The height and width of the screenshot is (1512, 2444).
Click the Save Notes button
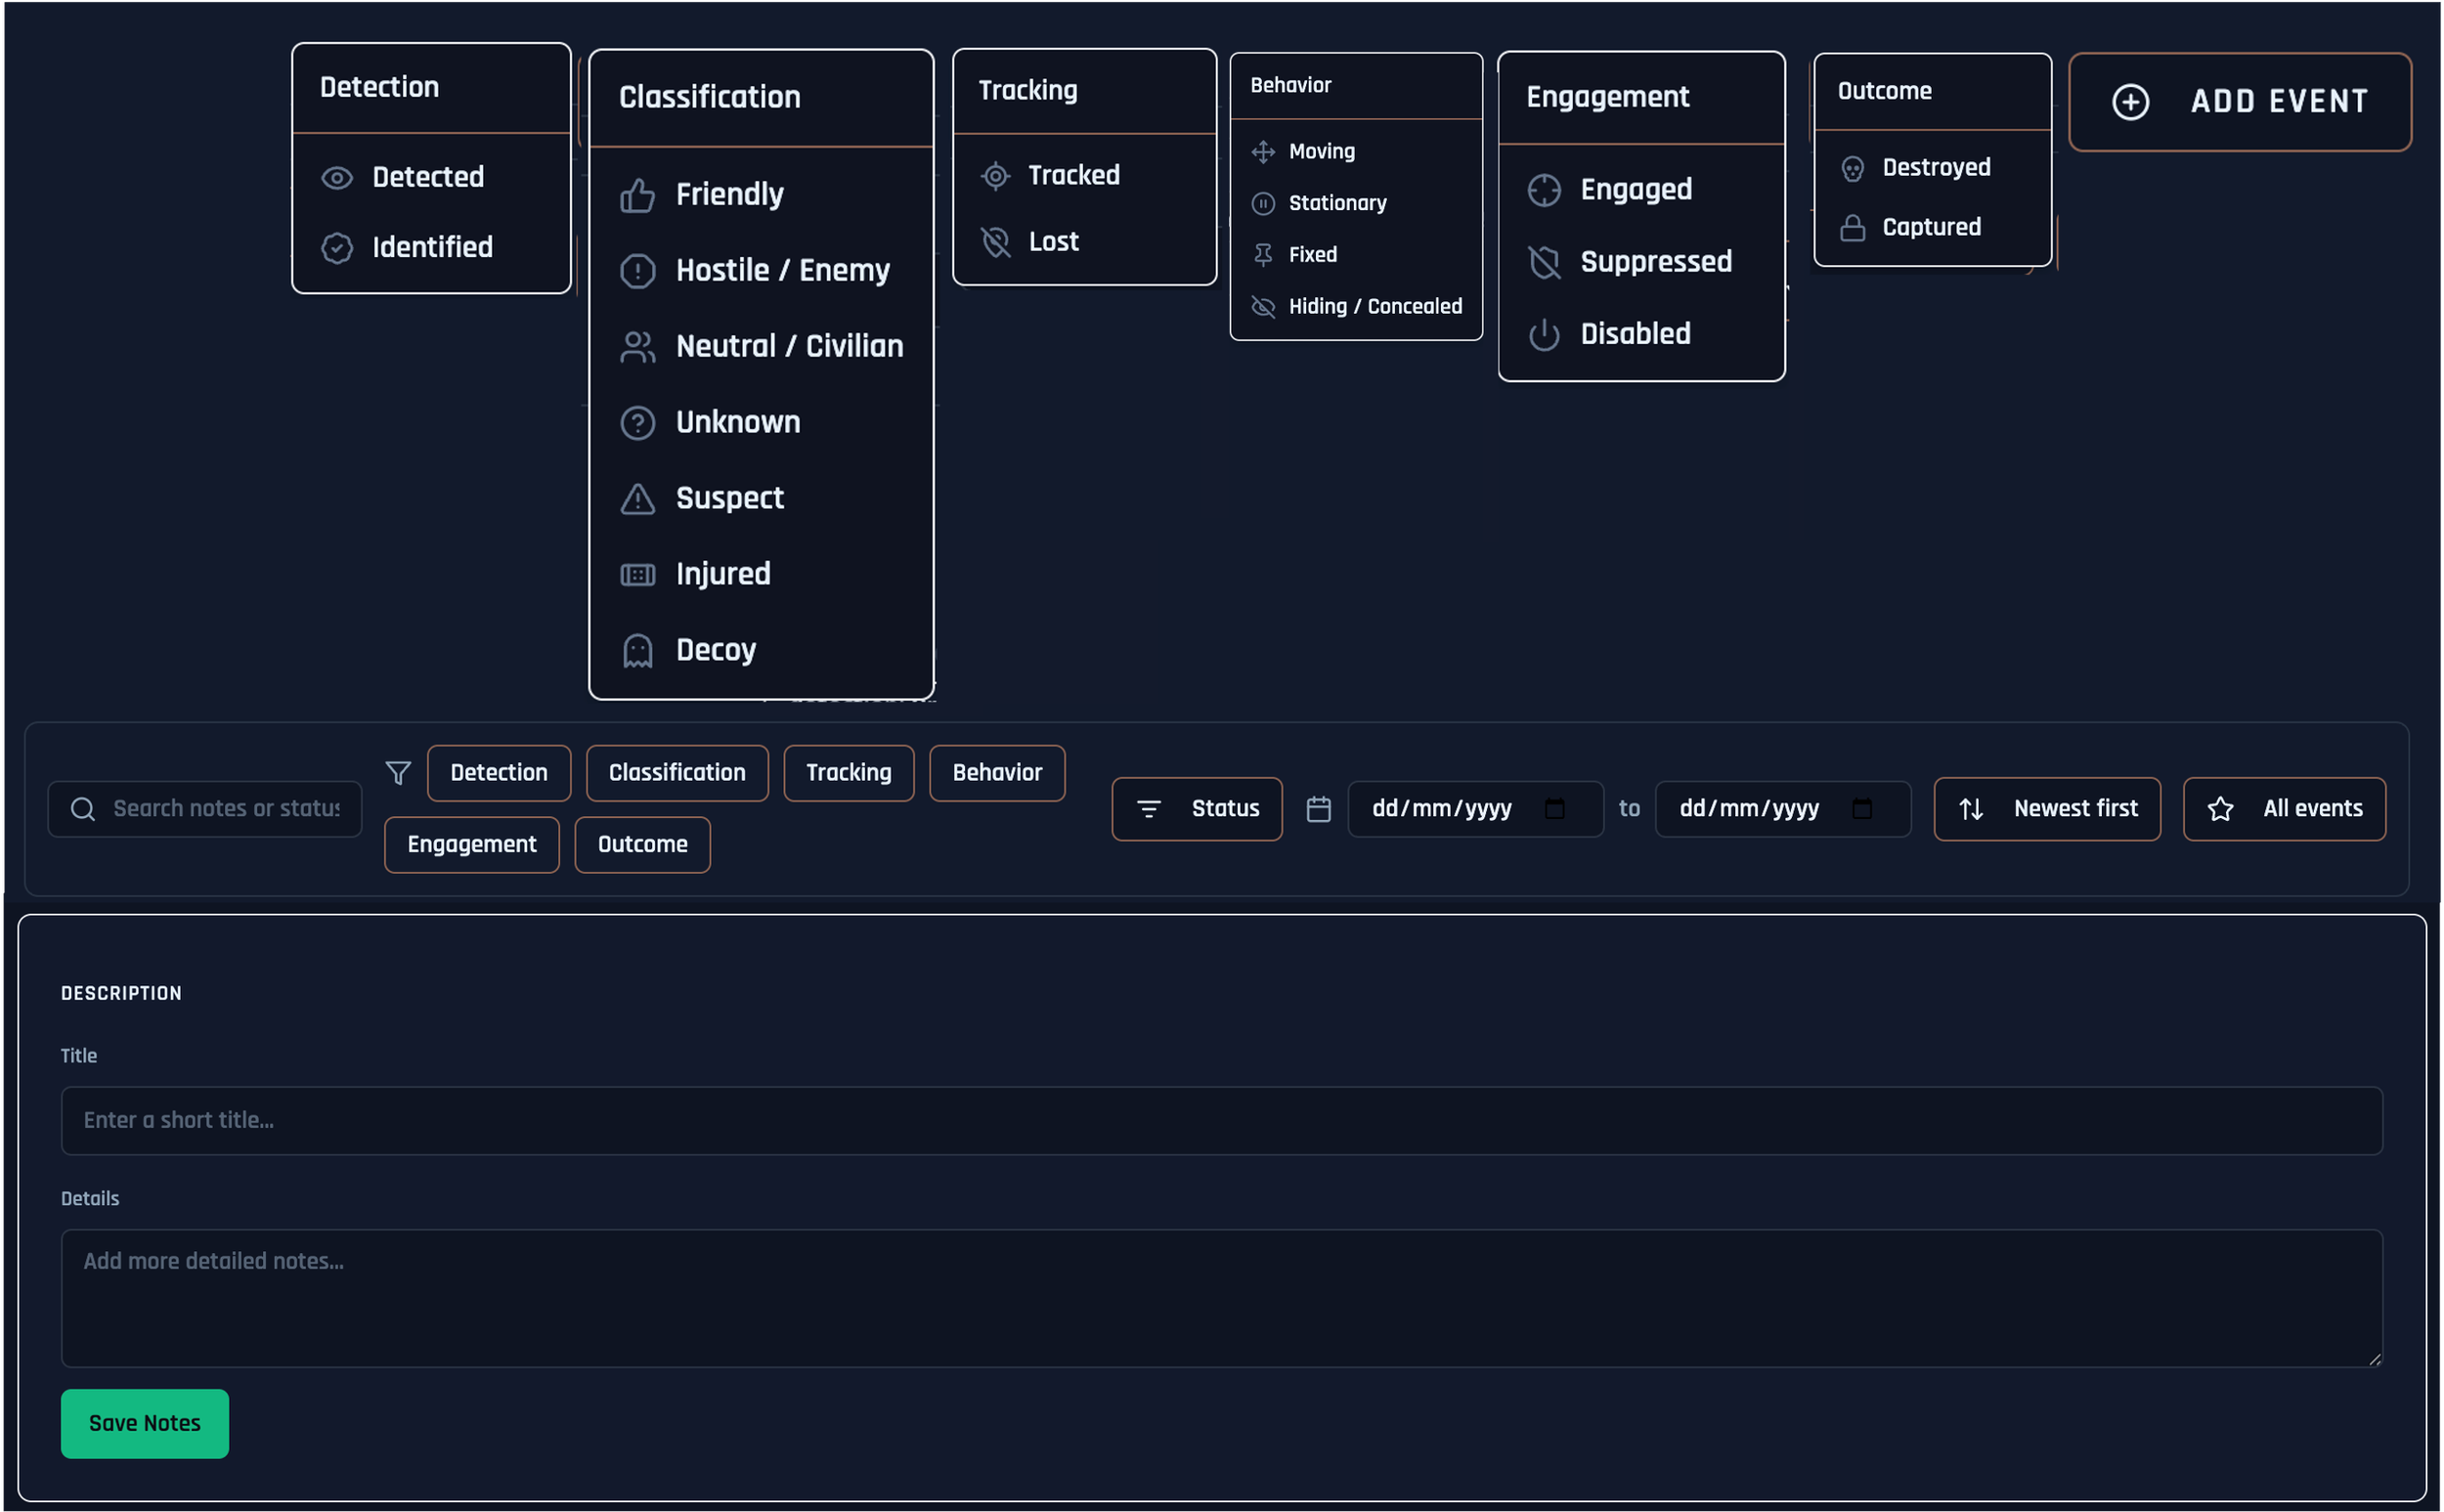[145, 1423]
